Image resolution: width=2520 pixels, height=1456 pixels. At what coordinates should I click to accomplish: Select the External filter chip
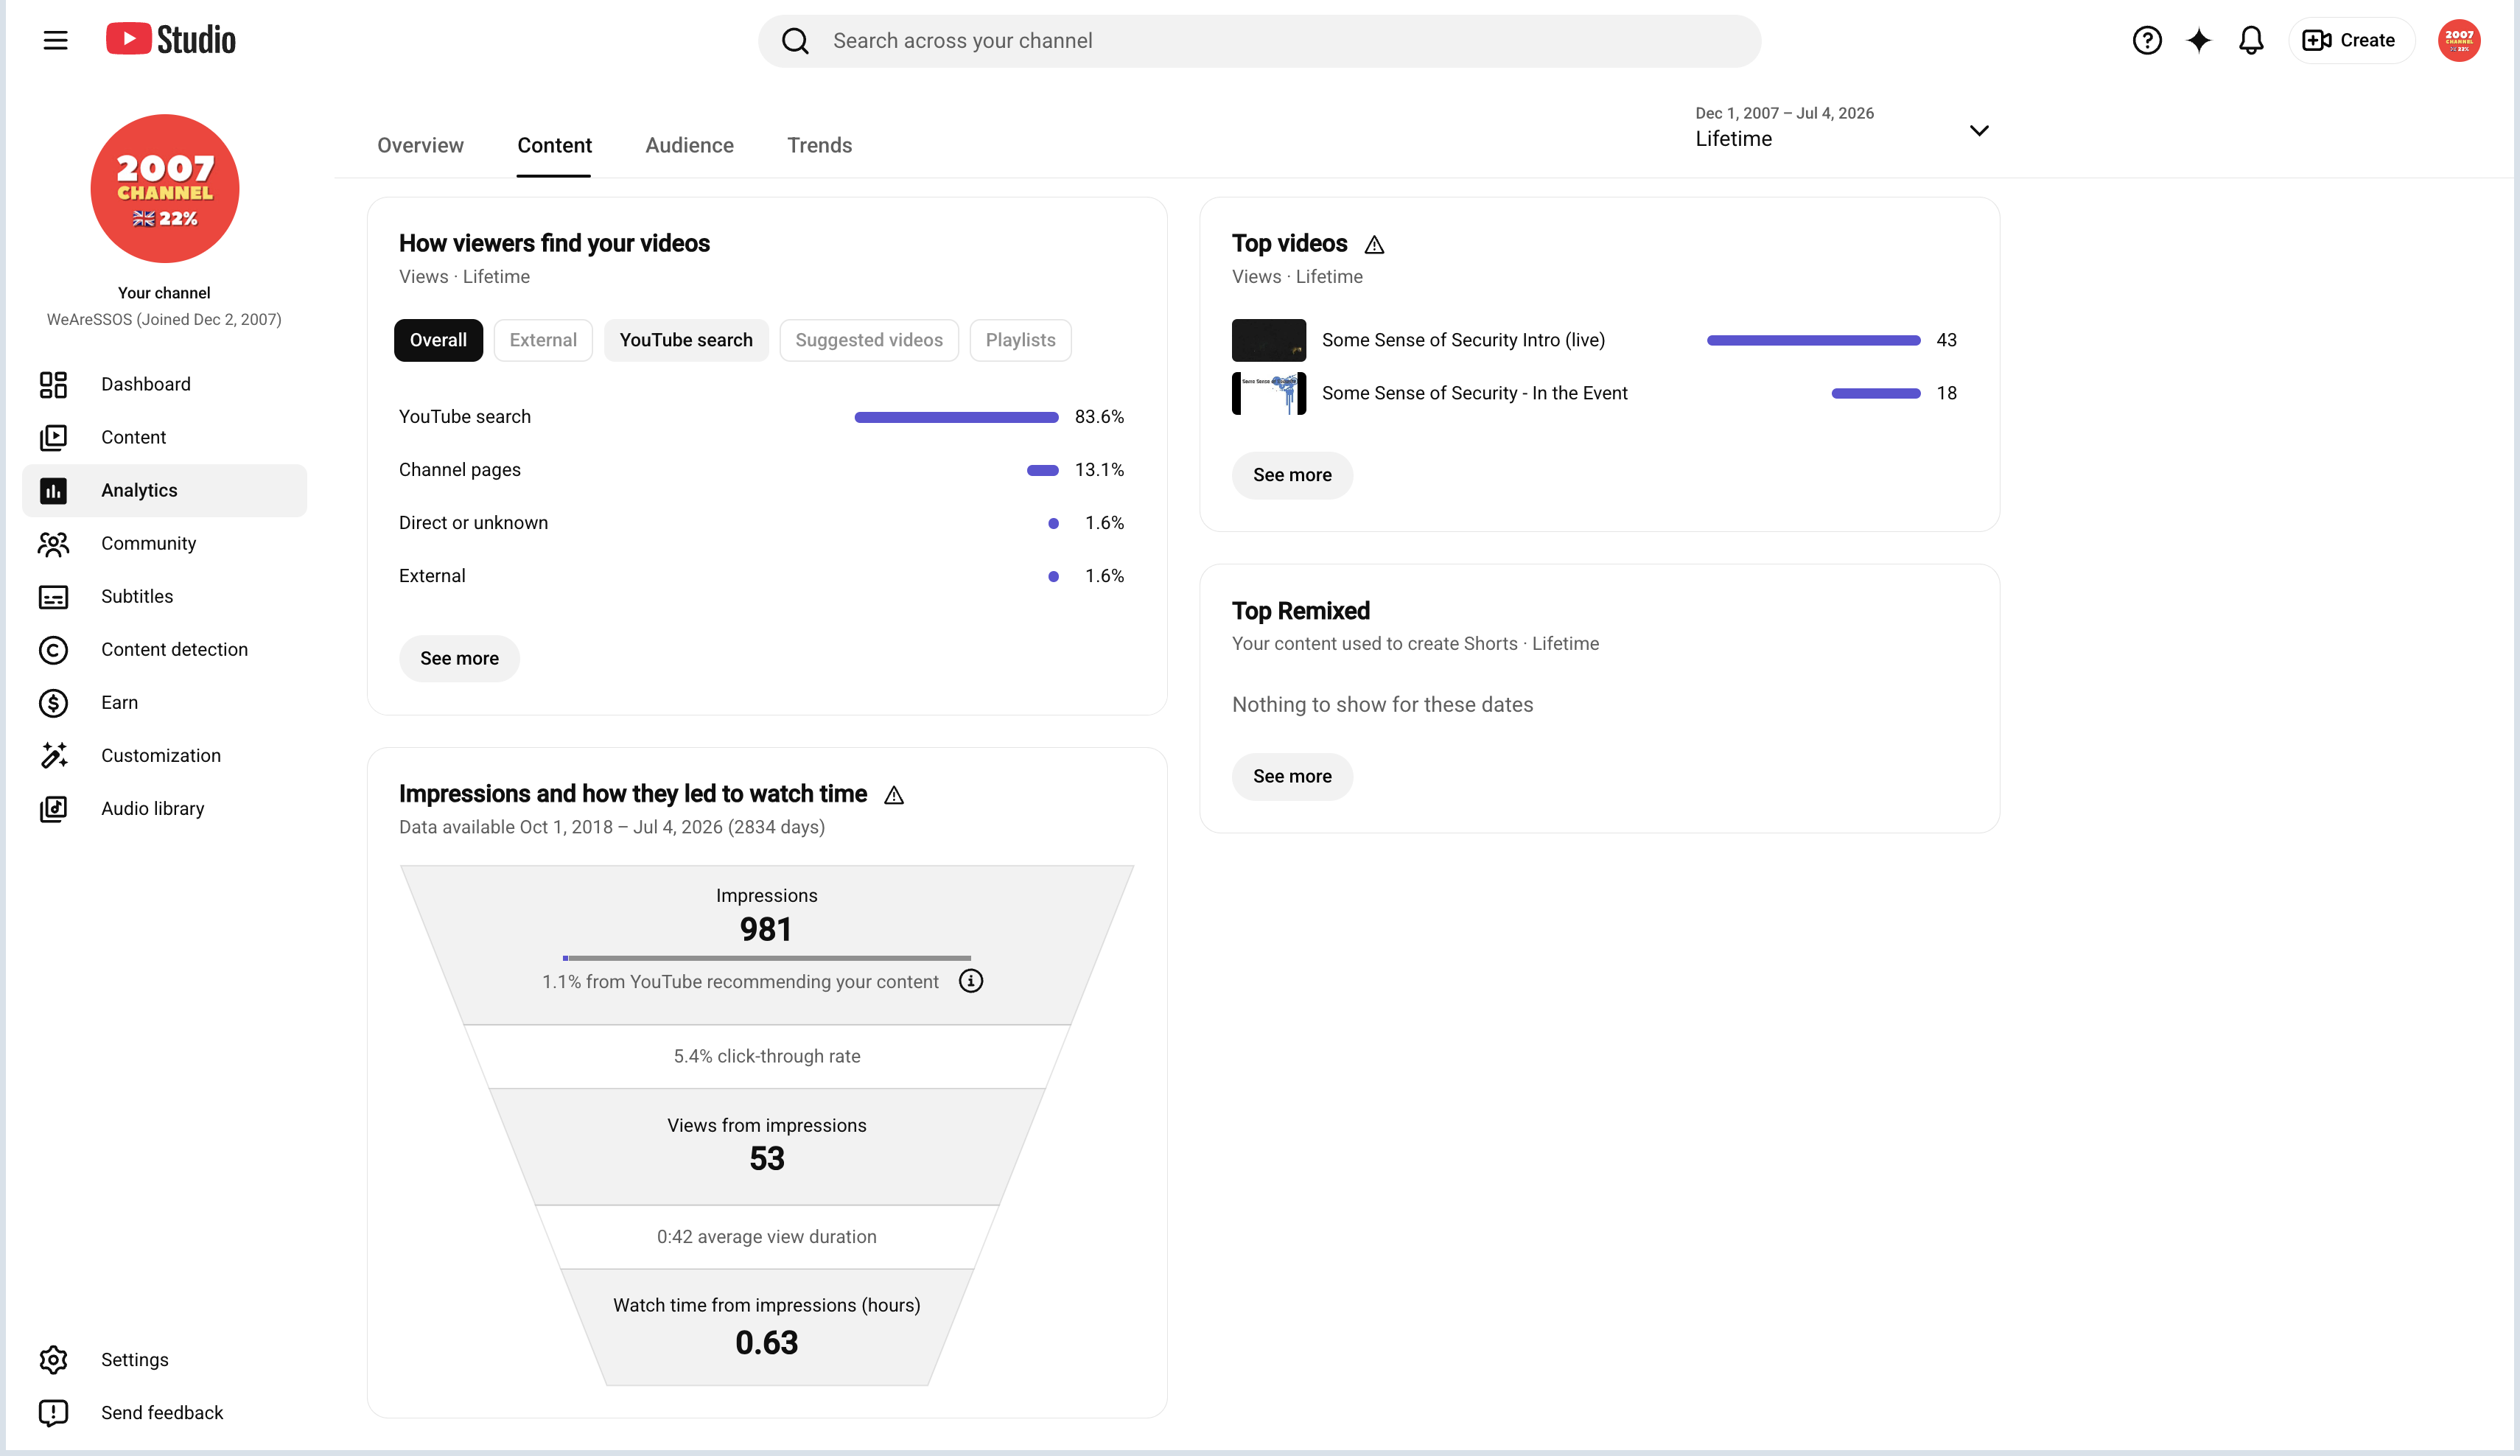pos(543,340)
